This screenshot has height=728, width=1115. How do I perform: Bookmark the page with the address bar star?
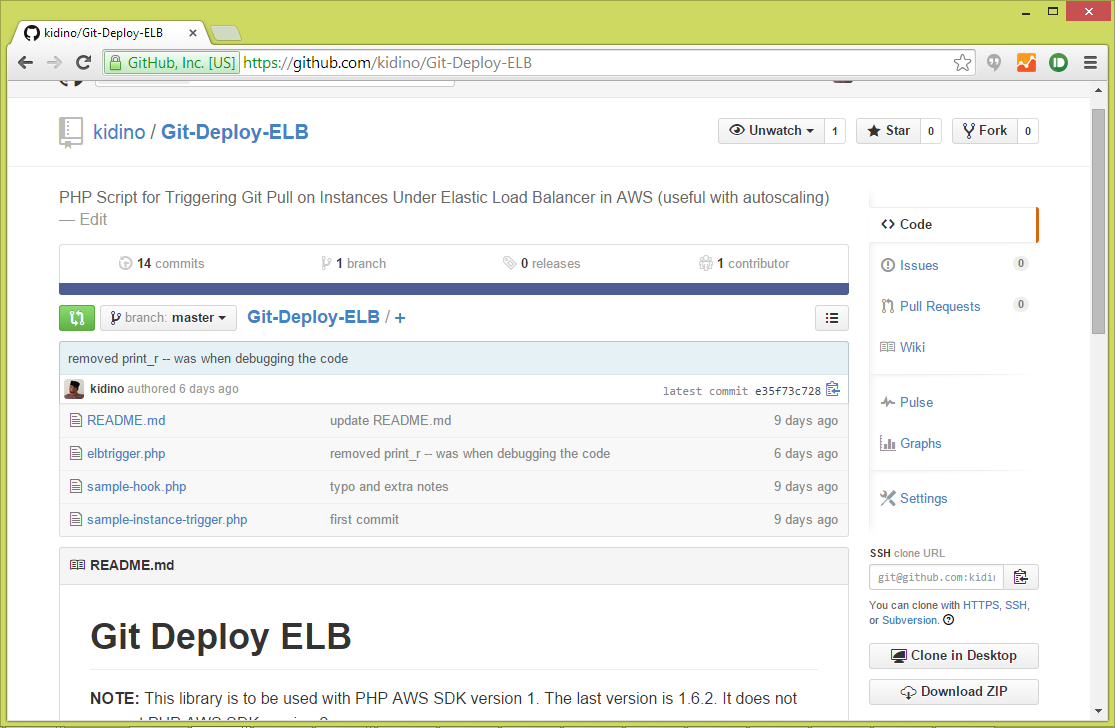962,62
